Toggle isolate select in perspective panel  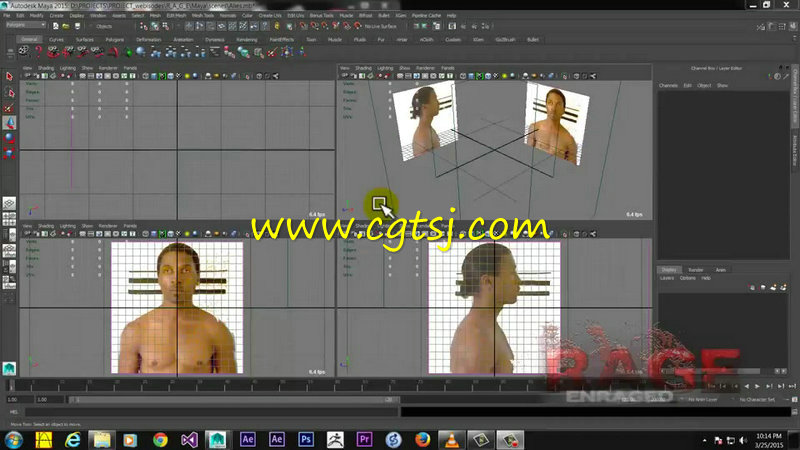564,76
